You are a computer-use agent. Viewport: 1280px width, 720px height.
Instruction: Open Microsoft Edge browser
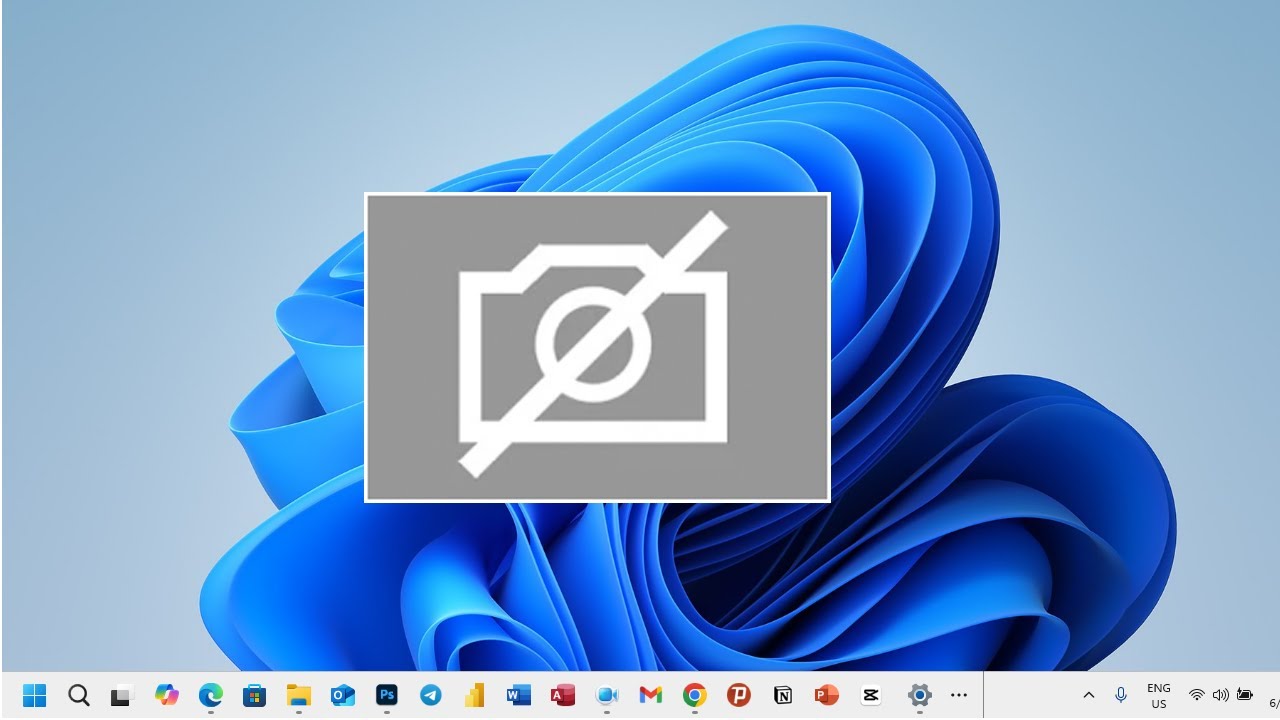[x=211, y=695]
